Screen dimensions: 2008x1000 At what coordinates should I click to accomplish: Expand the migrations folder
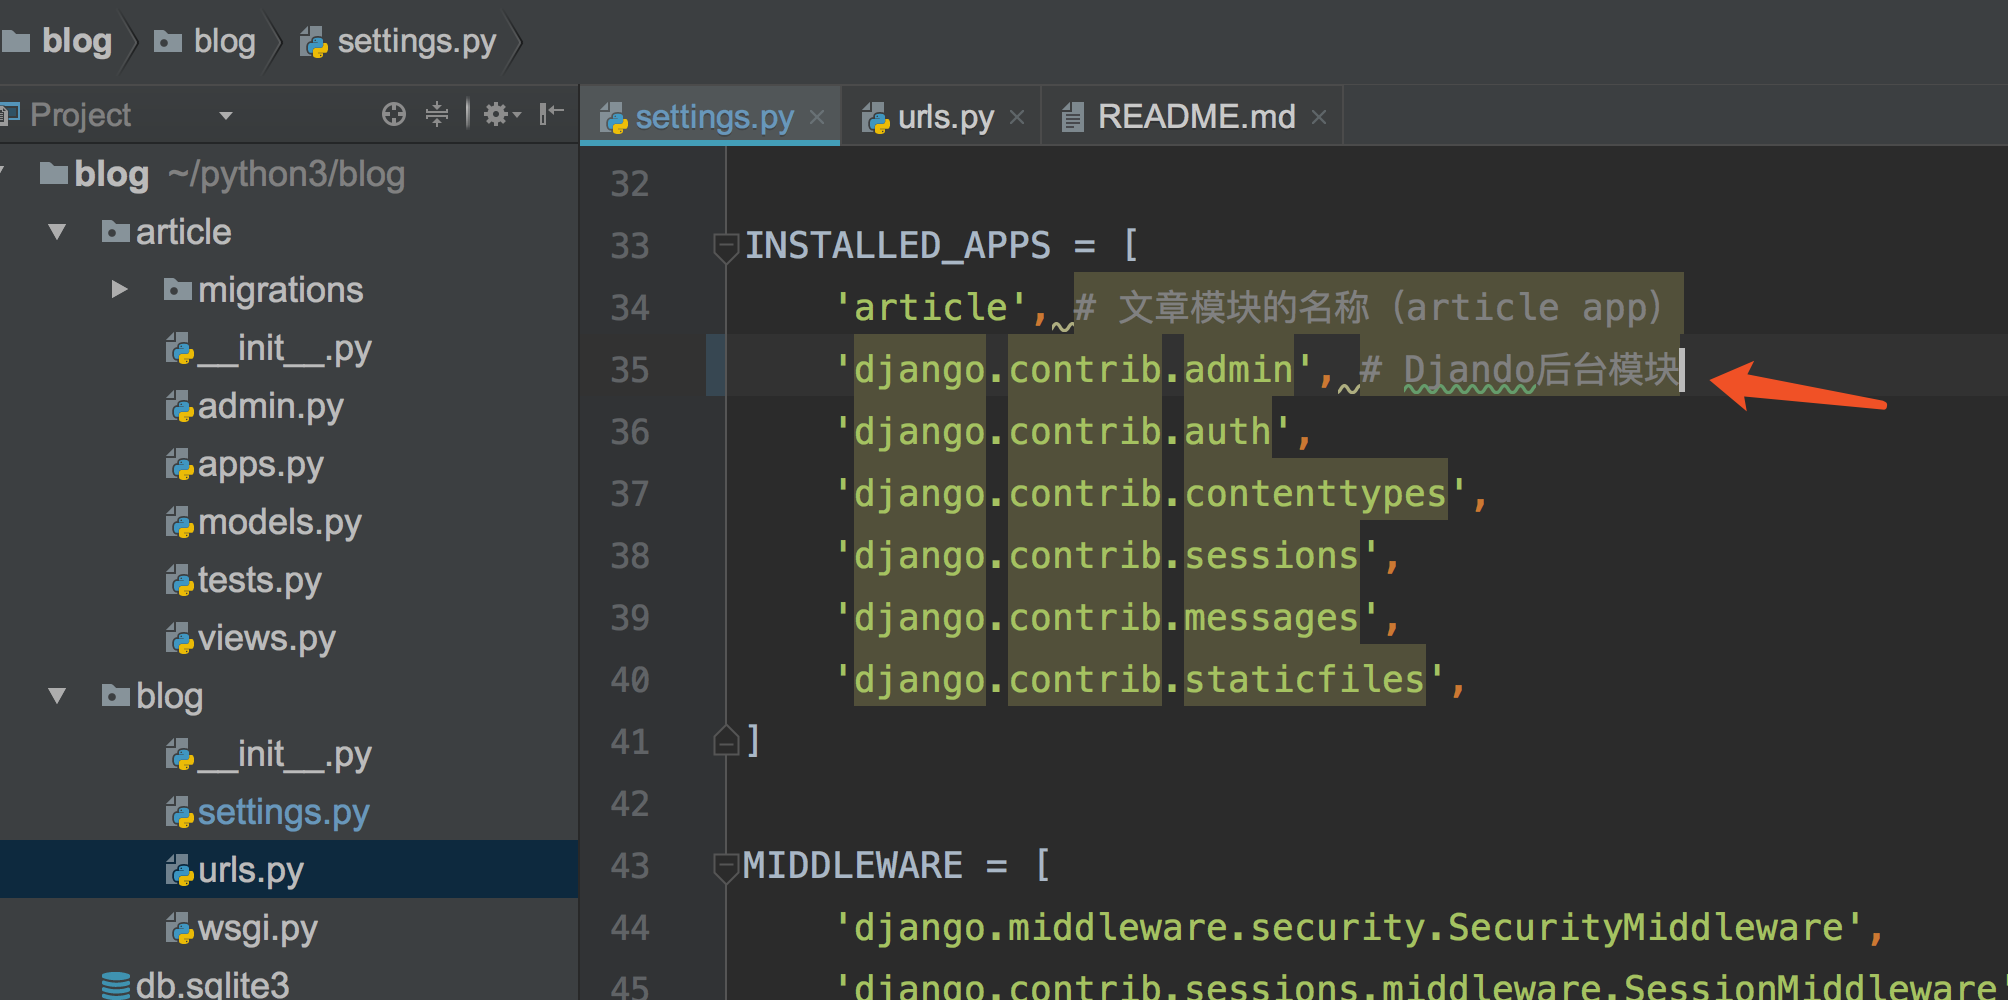[x=119, y=290]
